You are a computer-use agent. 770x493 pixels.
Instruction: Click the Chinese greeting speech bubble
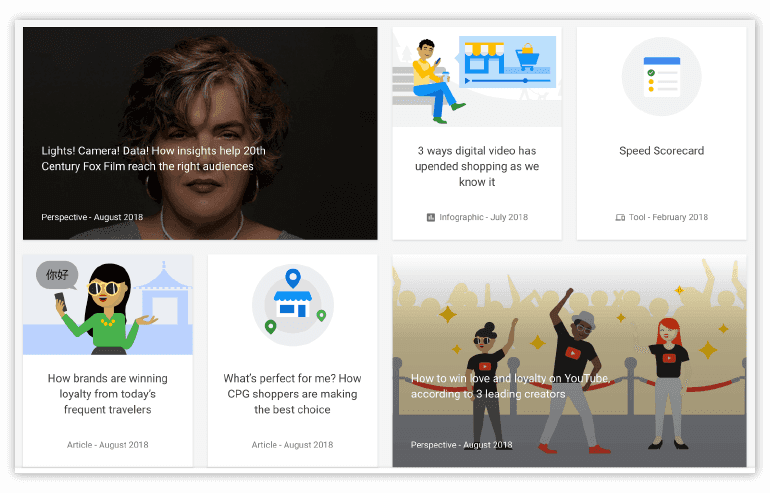point(57,275)
